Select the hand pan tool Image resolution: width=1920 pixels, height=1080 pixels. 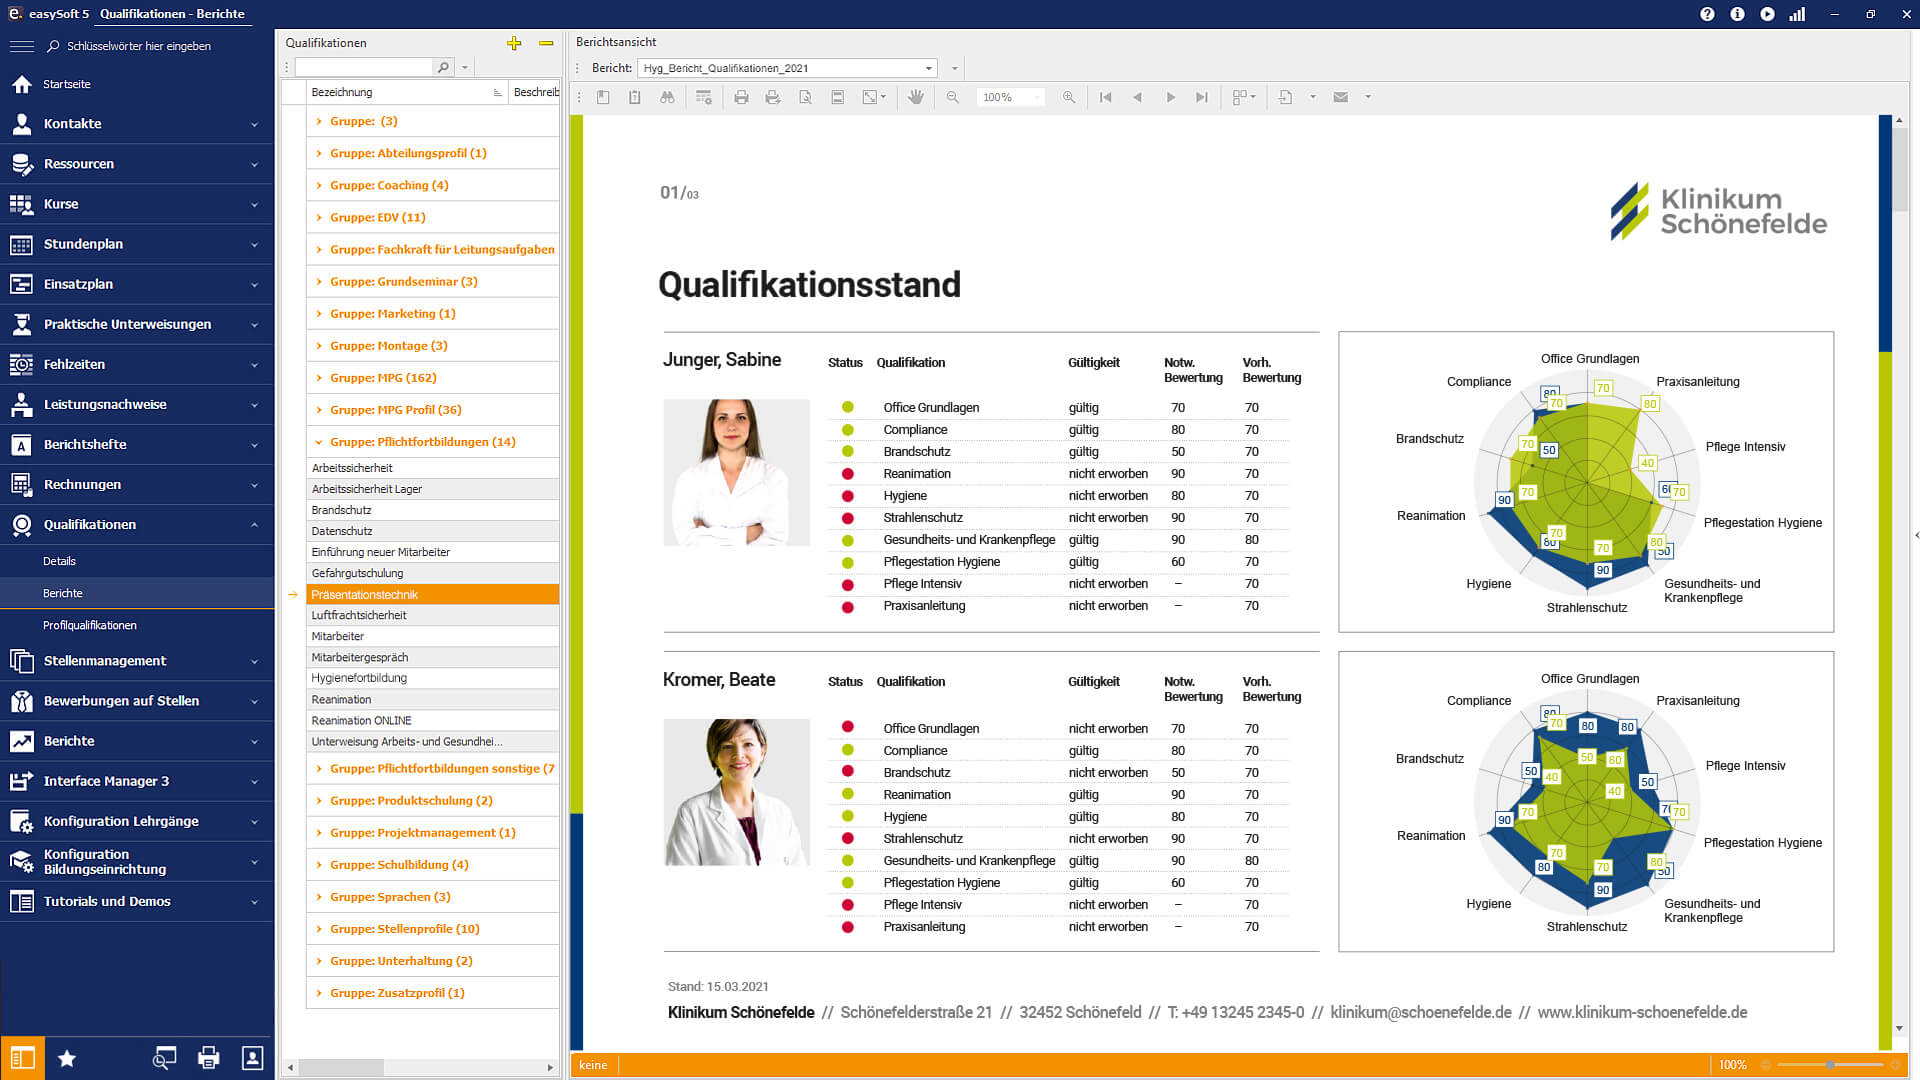tap(915, 97)
